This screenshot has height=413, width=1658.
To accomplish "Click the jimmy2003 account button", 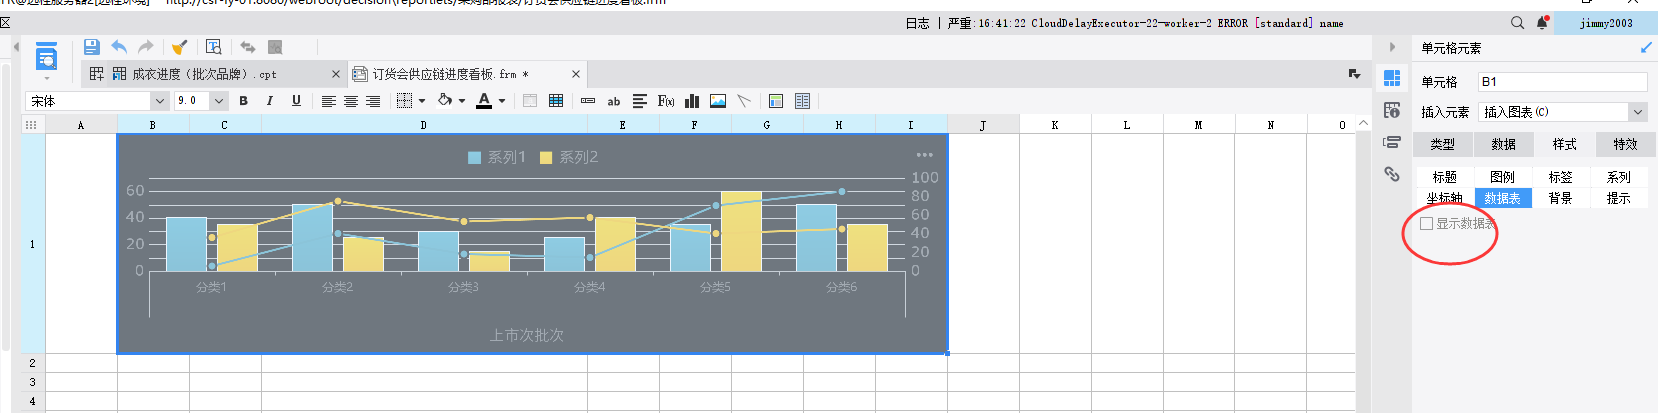I will (1606, 23).
